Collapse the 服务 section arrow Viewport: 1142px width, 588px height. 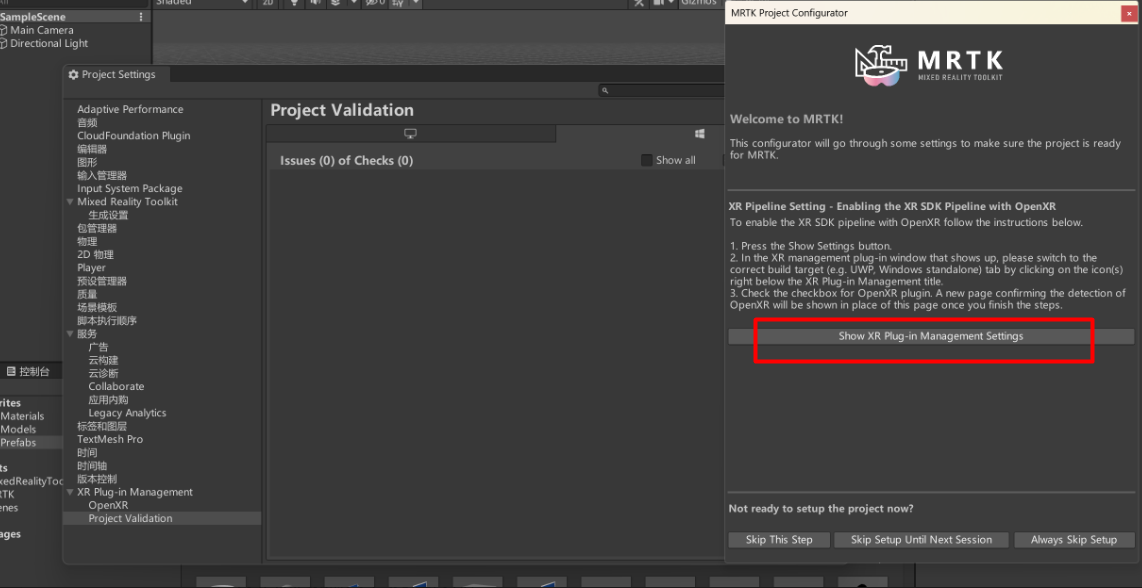coord(70,334)
